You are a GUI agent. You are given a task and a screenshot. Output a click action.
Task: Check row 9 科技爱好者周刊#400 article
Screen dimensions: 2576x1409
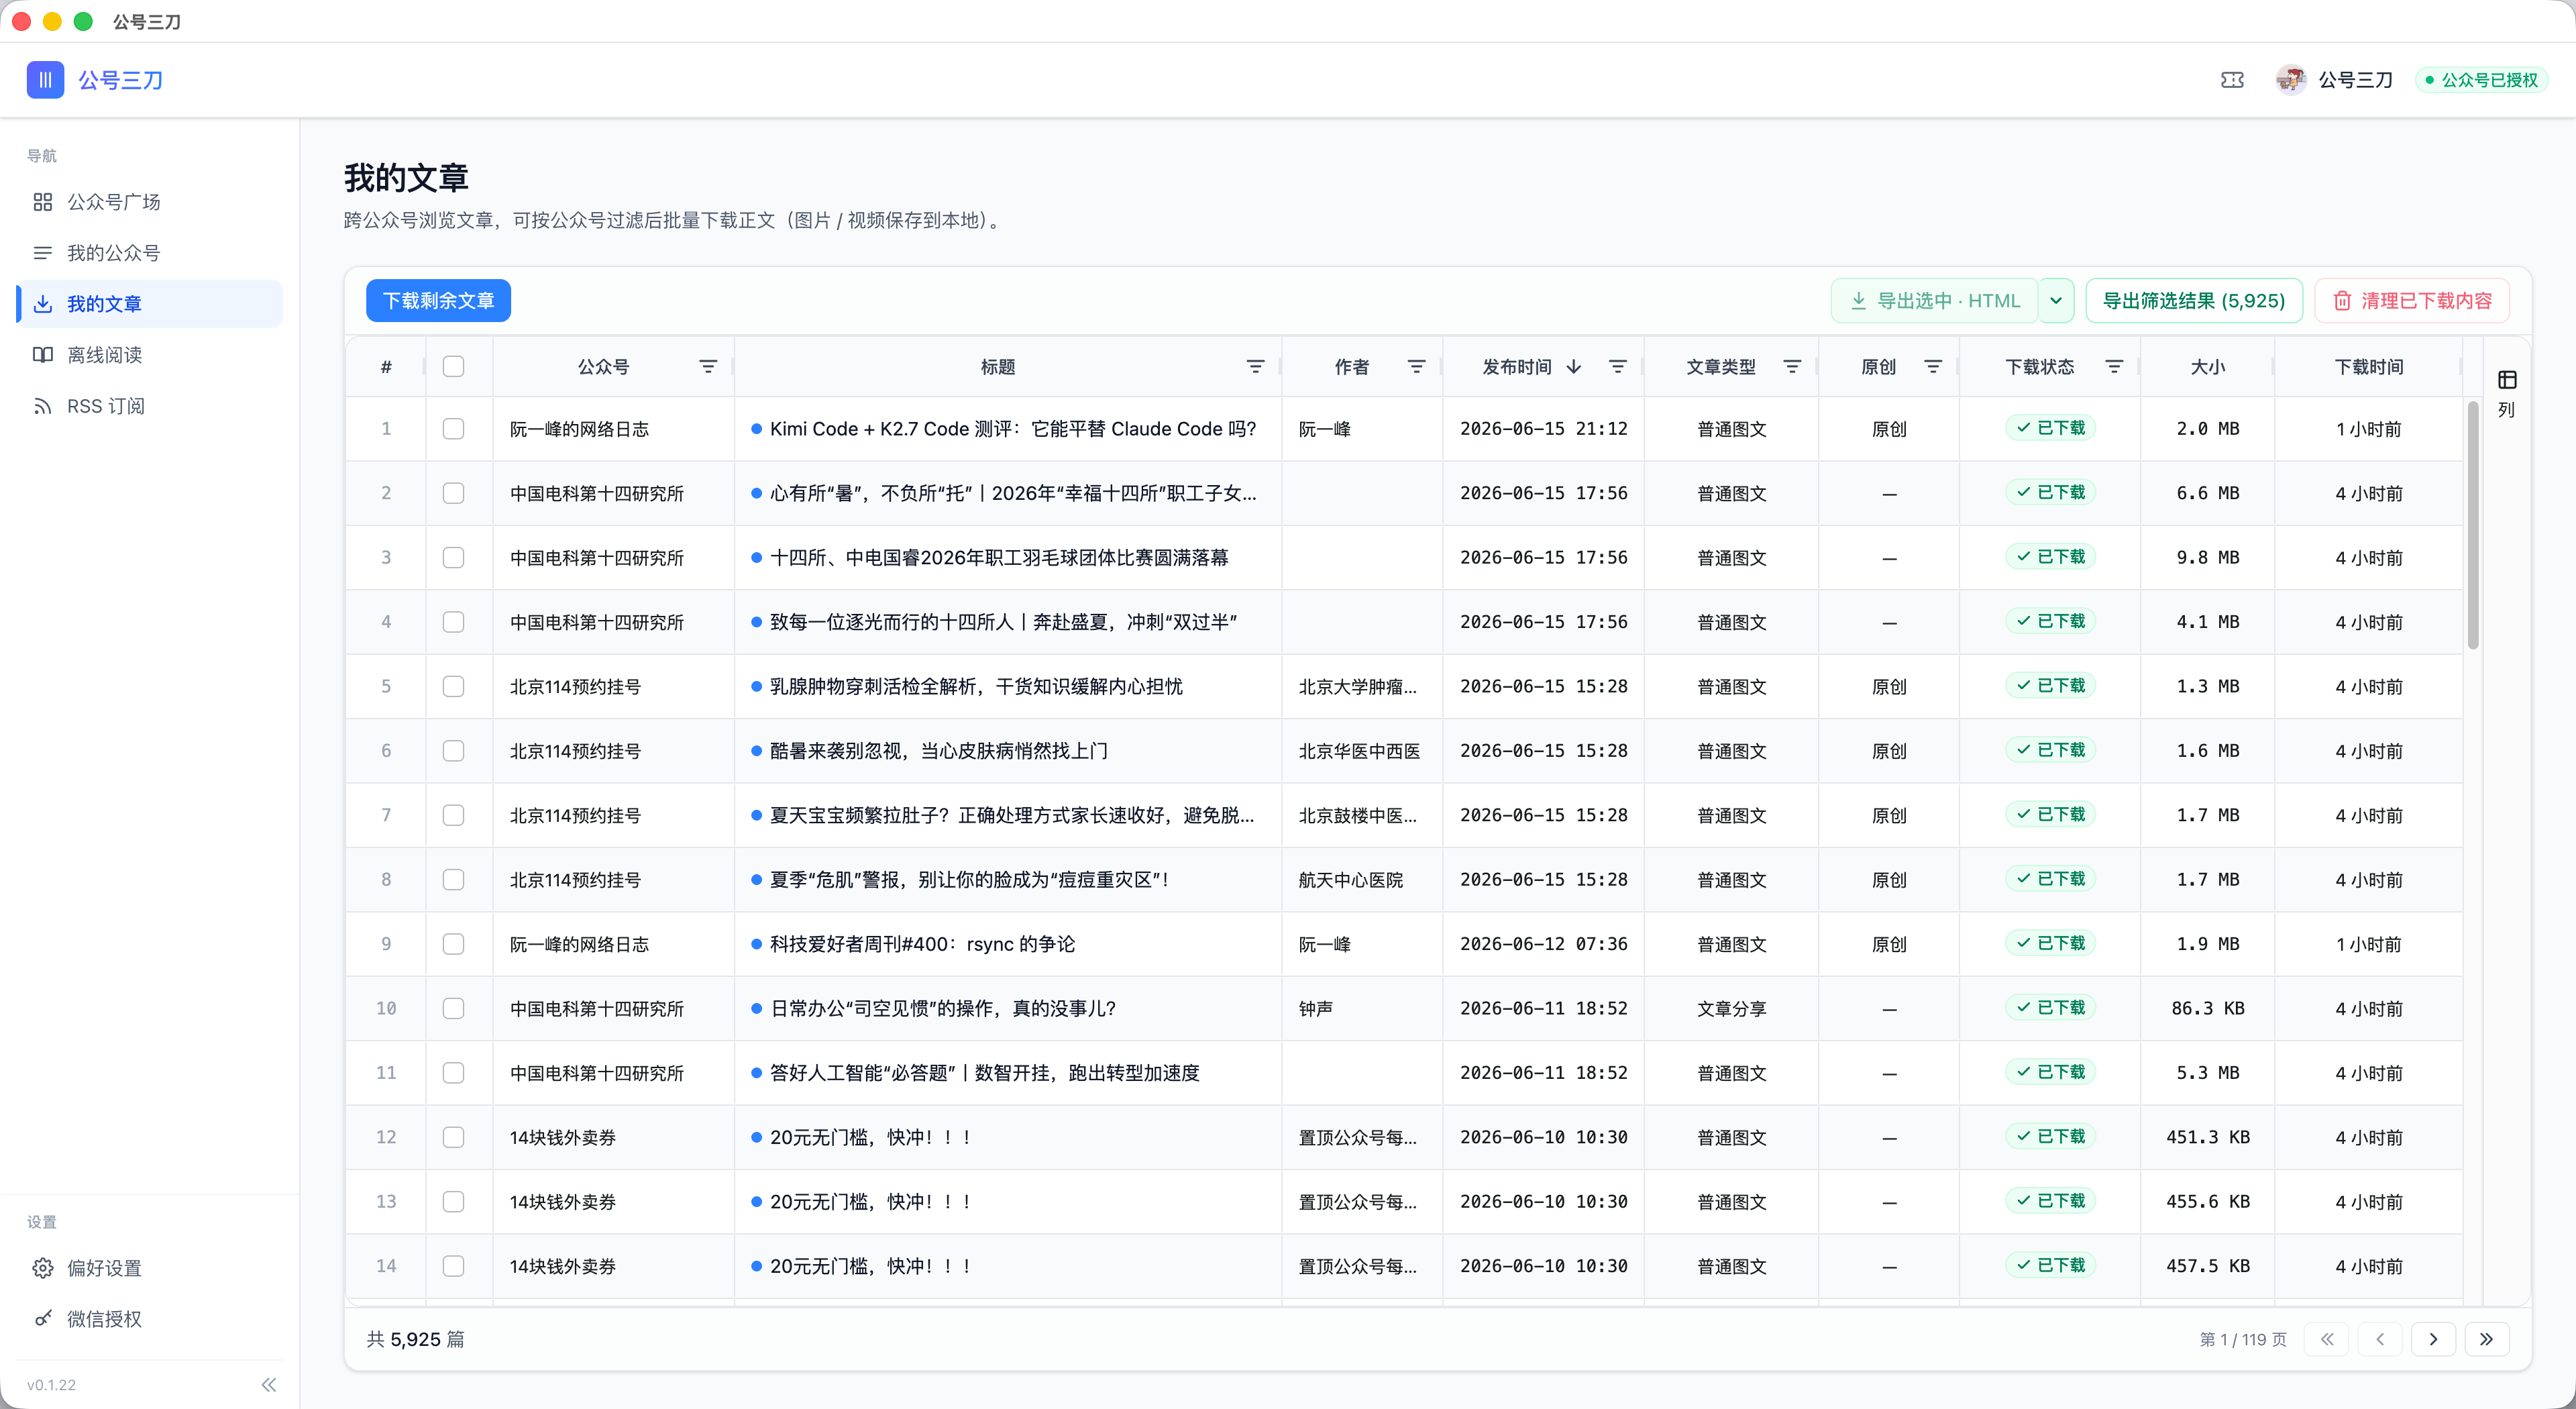454,944
